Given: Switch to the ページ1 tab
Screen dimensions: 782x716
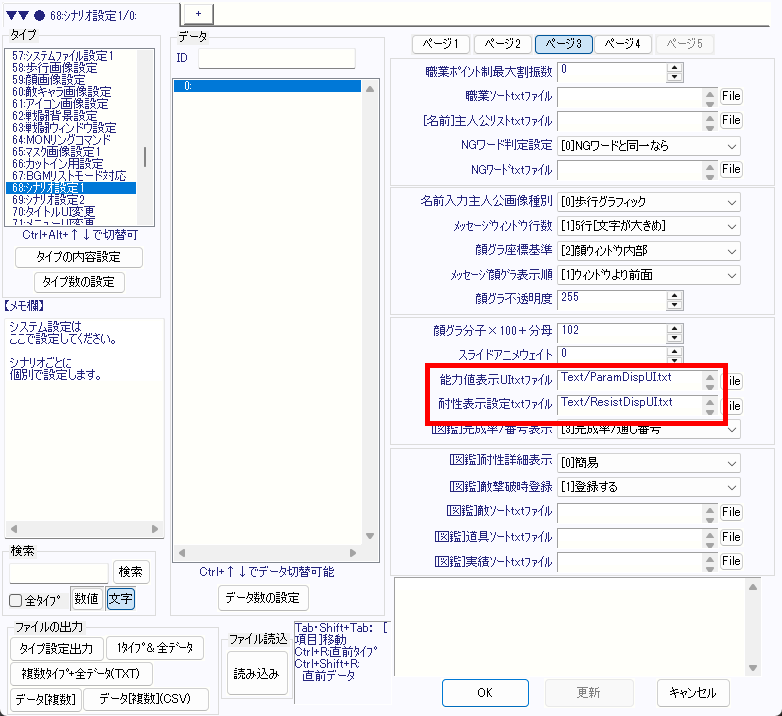Looking at the screenshot, I should [x=441, y=44].
